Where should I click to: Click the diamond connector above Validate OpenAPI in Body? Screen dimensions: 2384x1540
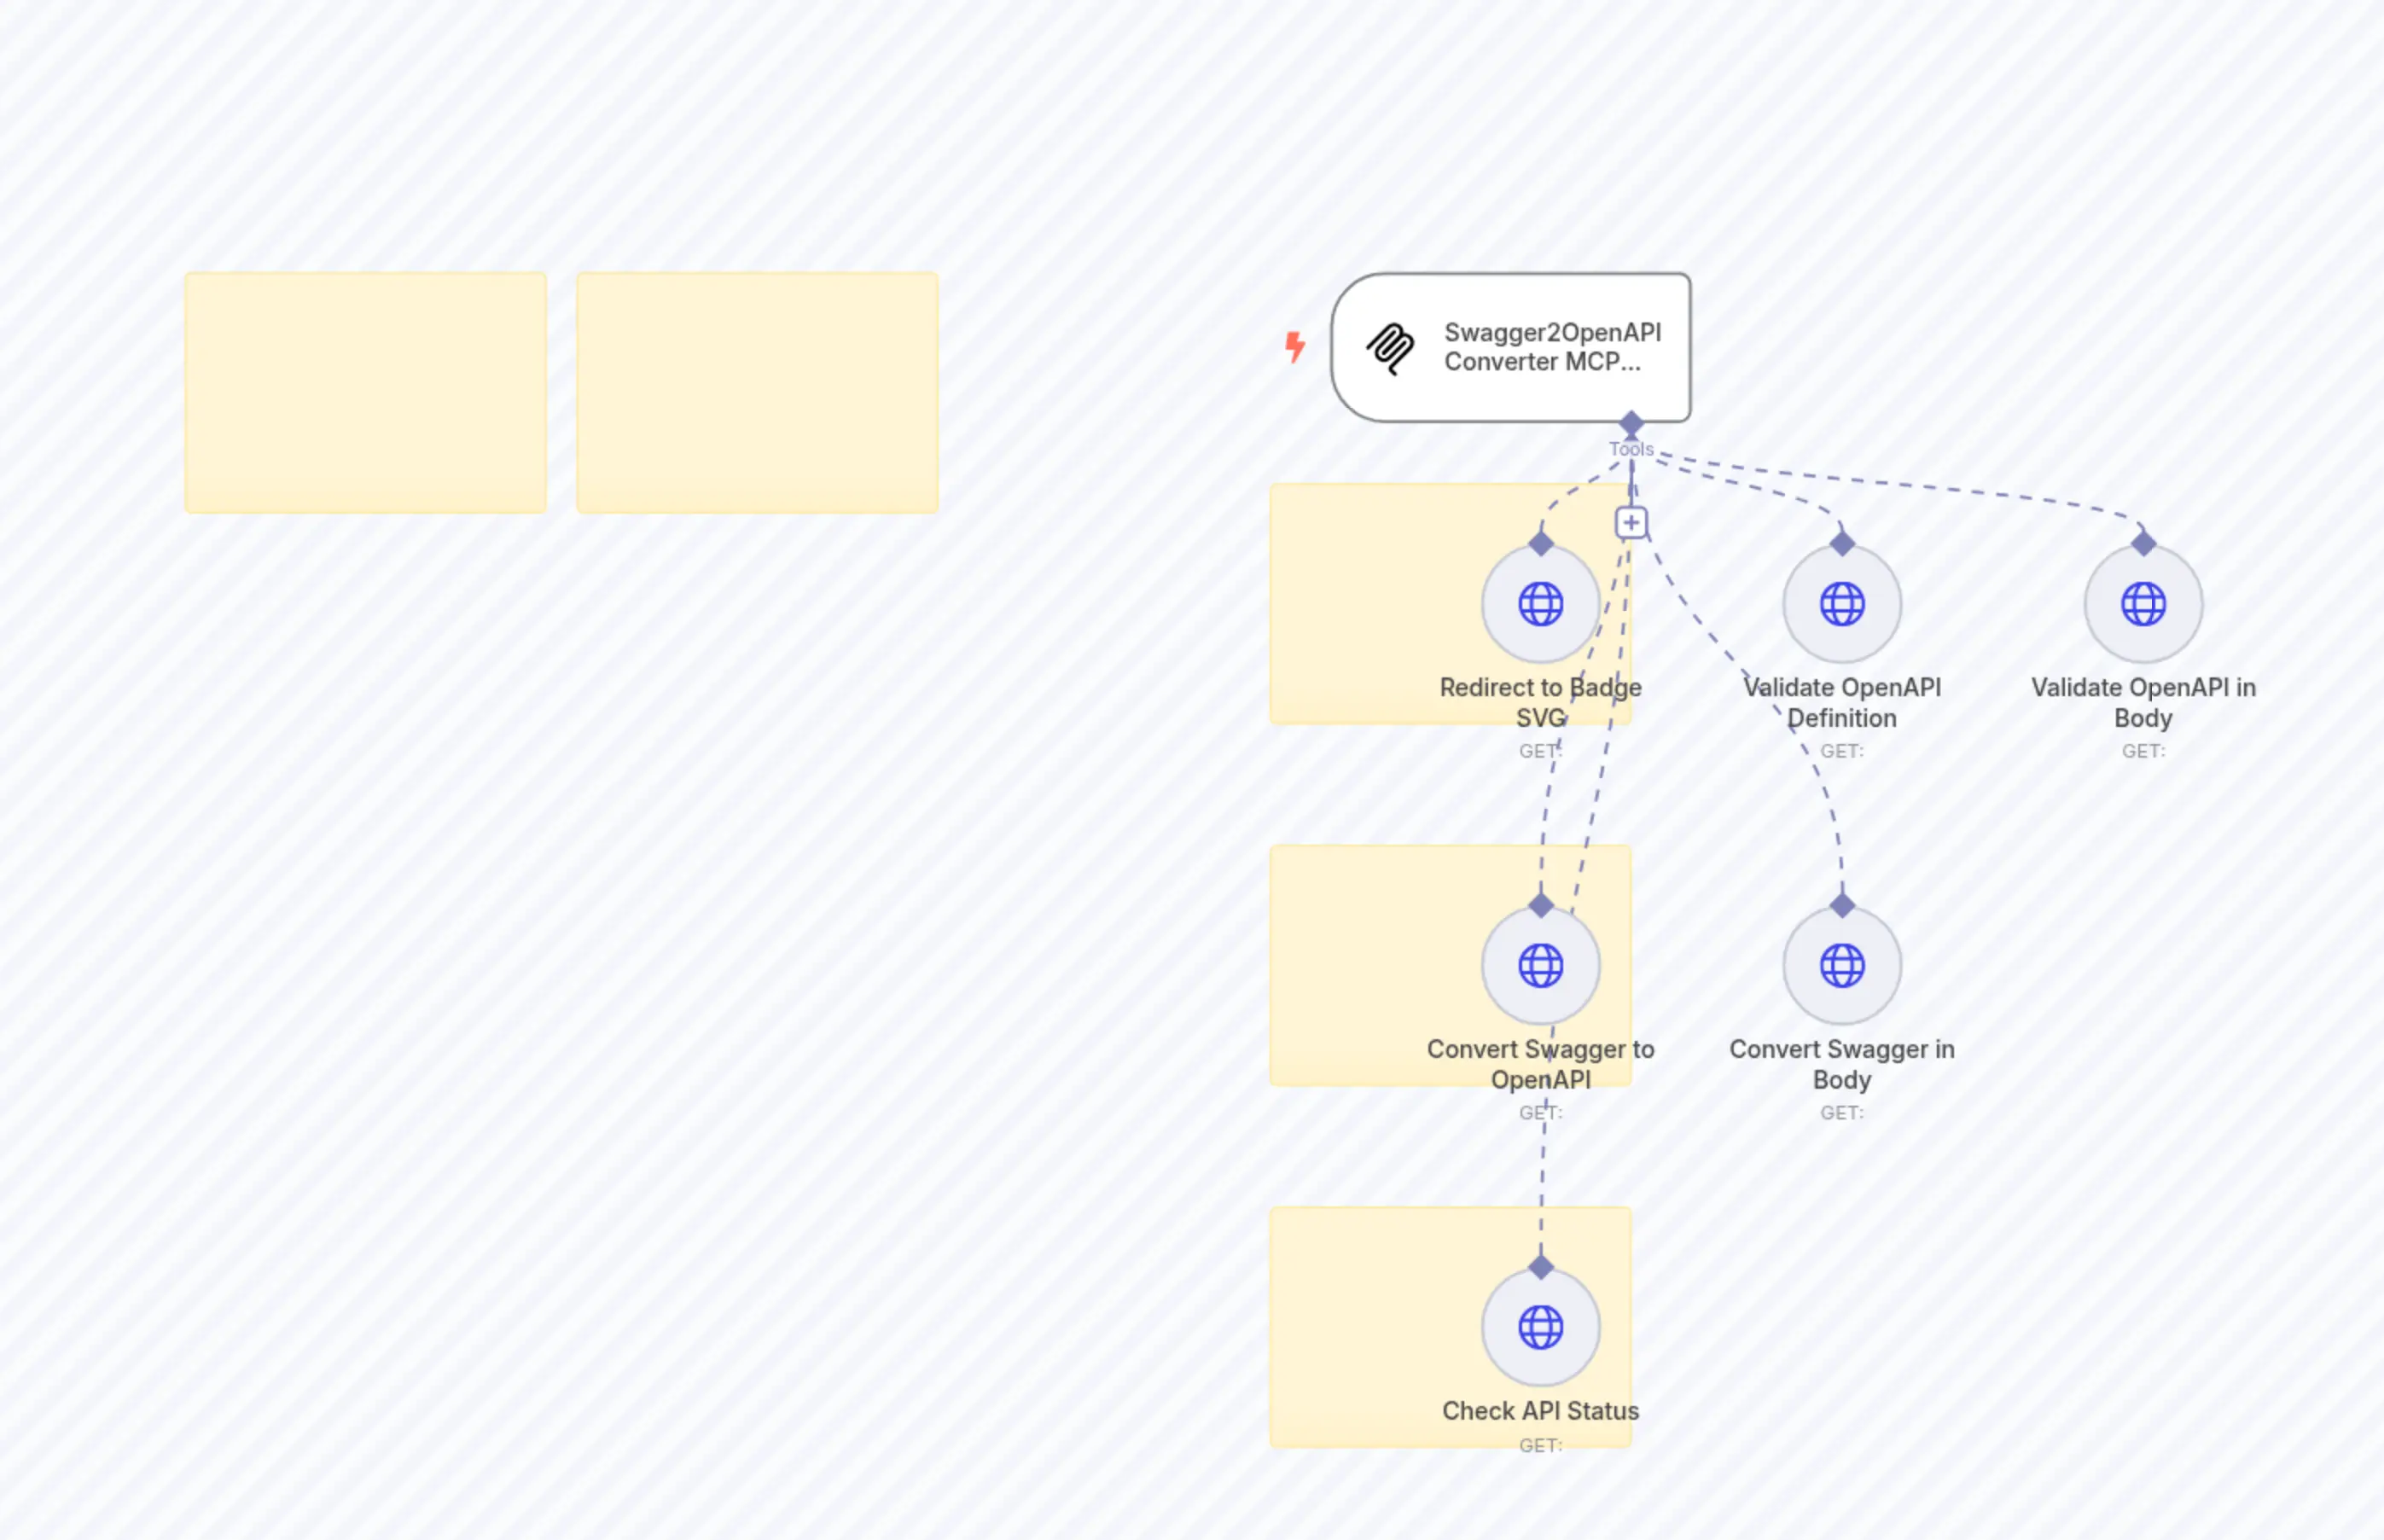(2143, 544)
